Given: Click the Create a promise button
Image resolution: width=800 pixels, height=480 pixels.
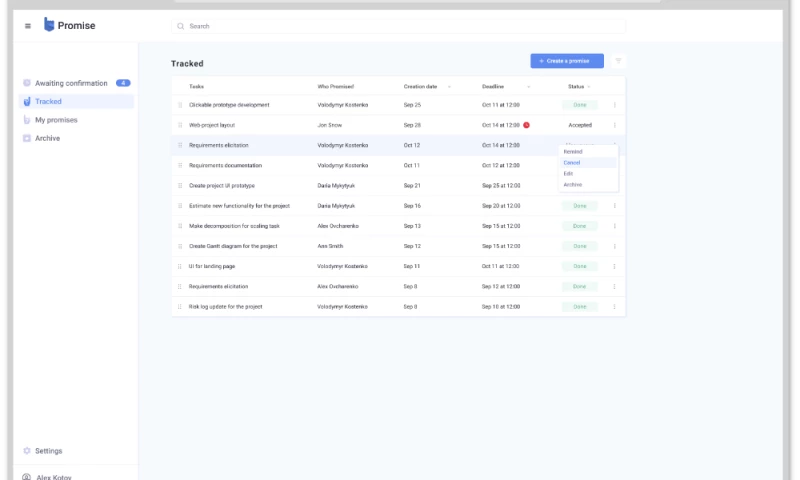Looking at the screenshot, I should click(x=567, y=61).
